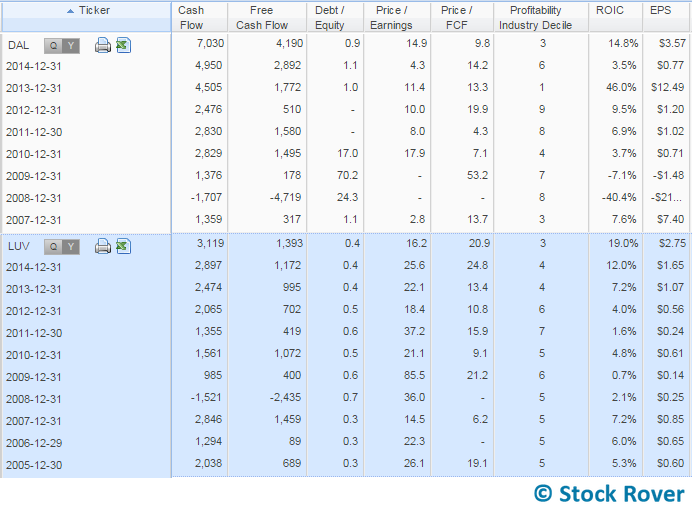
Task: Click LUV 2009 Price/Earnings value 85.5
Action: [x=414, y=376]
